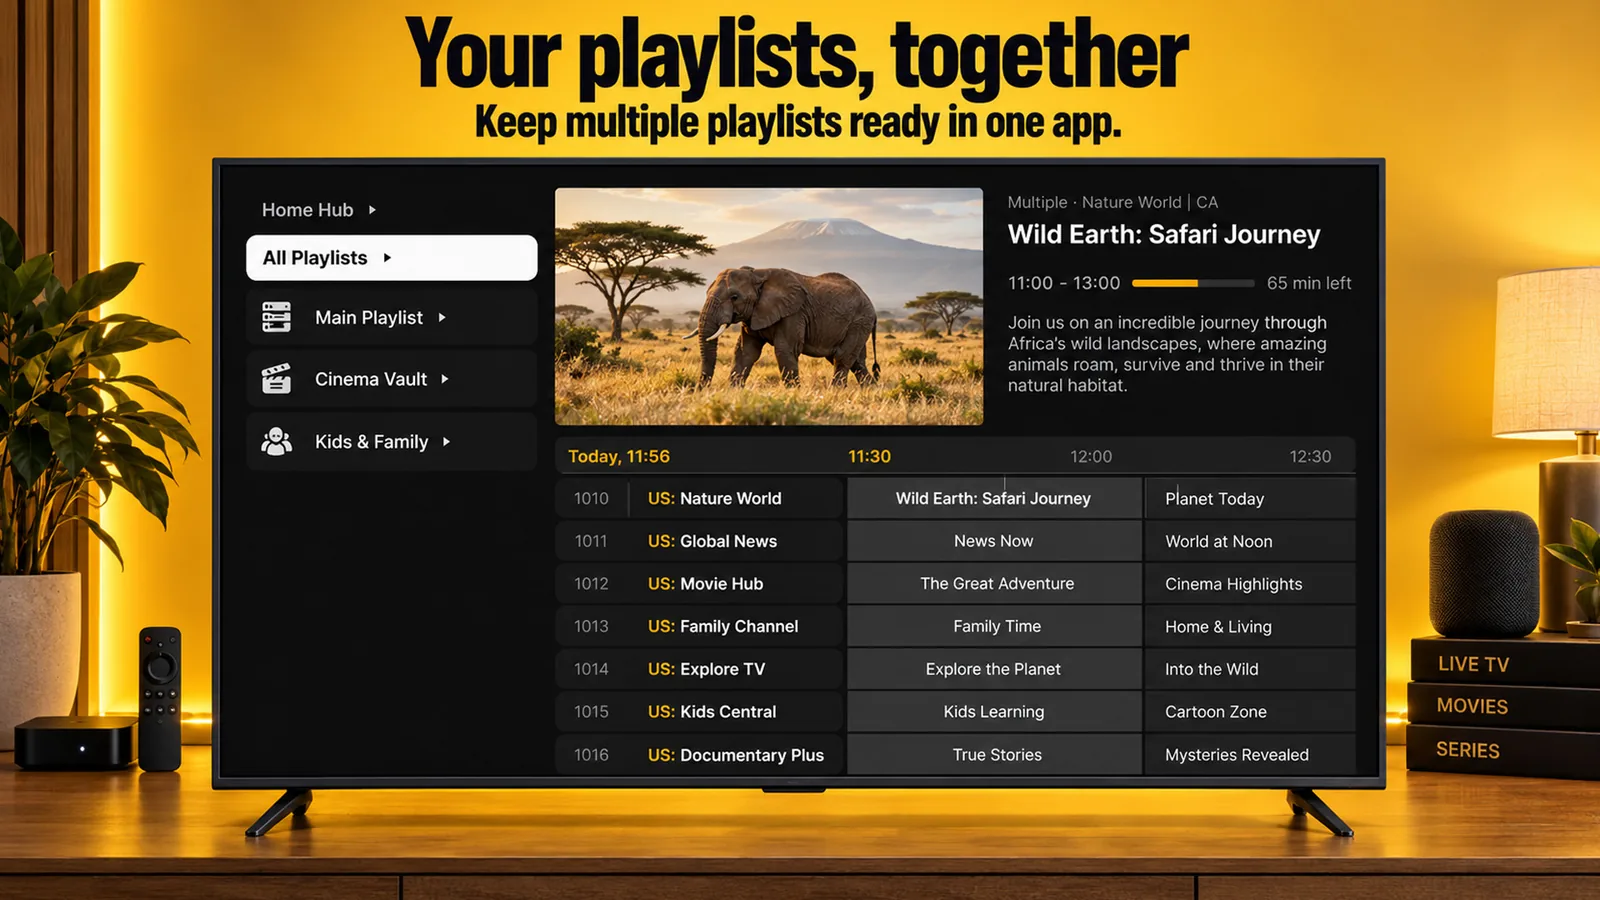
Task: Open the Cinema Vault playlist
Action: tap(391, 379)
